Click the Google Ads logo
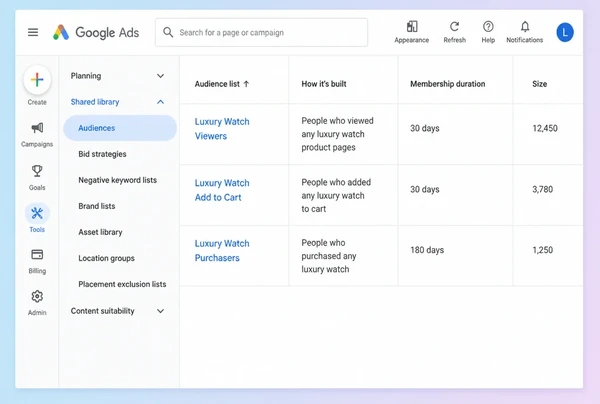The width and height of the screenshot is (600, 404). (96, 33)
